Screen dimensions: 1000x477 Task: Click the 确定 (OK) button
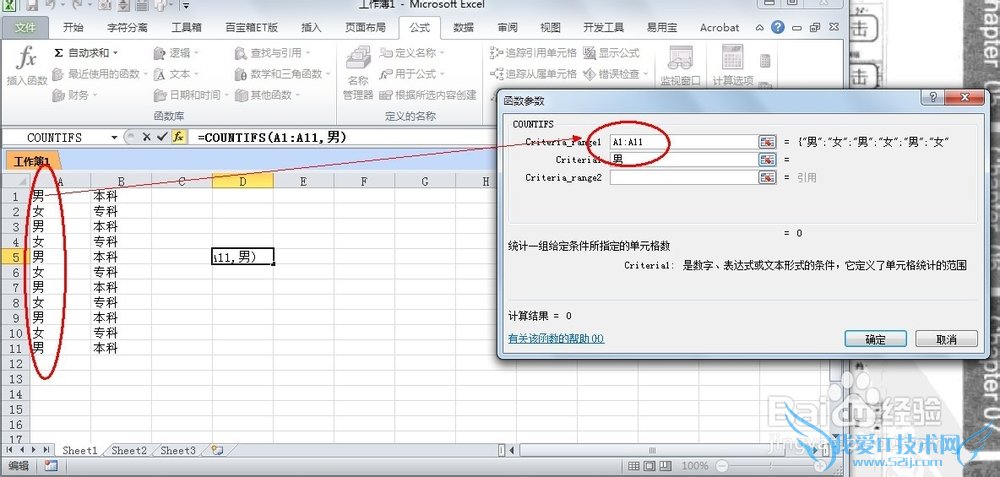coord(875,339)
